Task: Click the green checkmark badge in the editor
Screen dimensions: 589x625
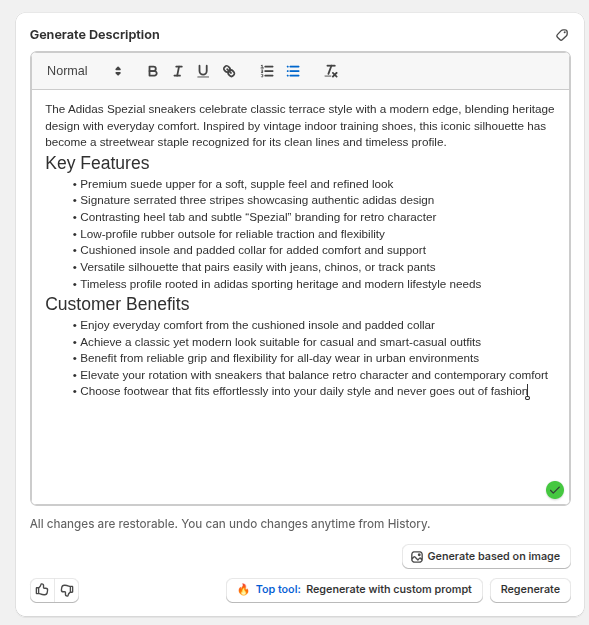Action: 555,490
